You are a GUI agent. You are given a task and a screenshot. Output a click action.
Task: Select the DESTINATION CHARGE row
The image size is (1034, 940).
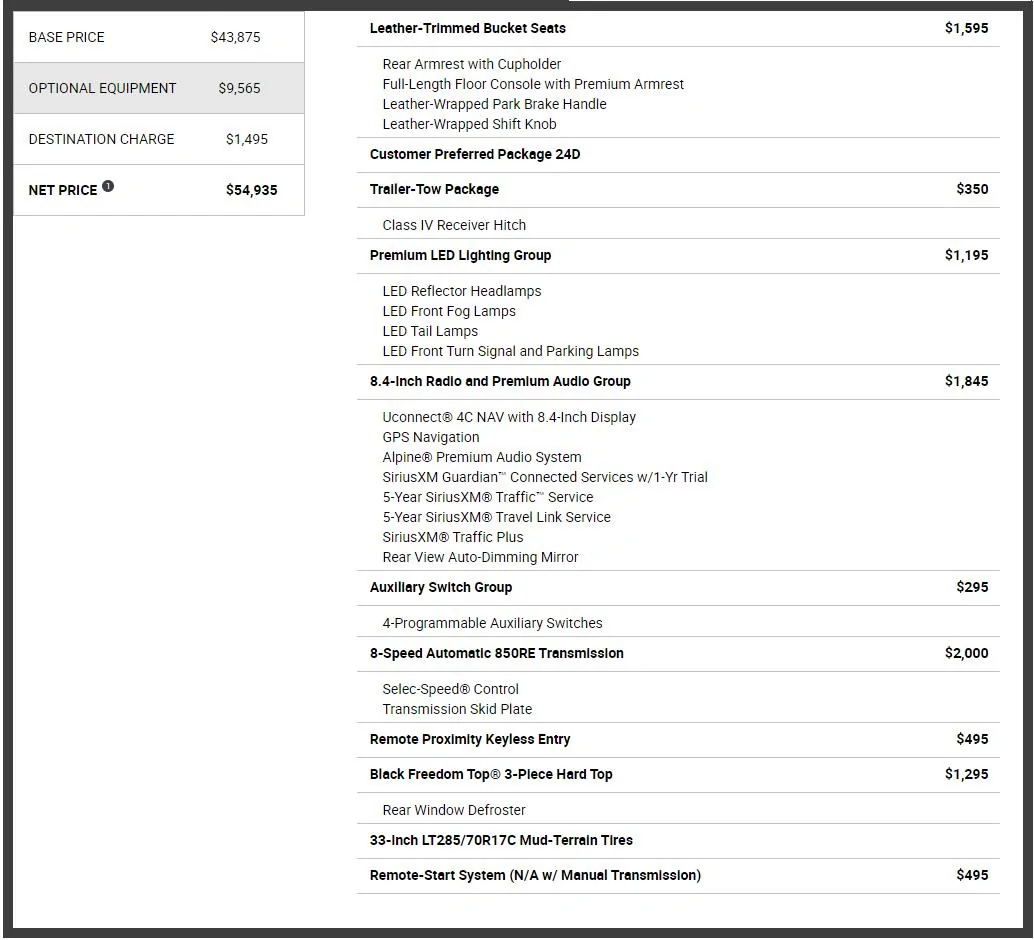[x=159, y=139]
